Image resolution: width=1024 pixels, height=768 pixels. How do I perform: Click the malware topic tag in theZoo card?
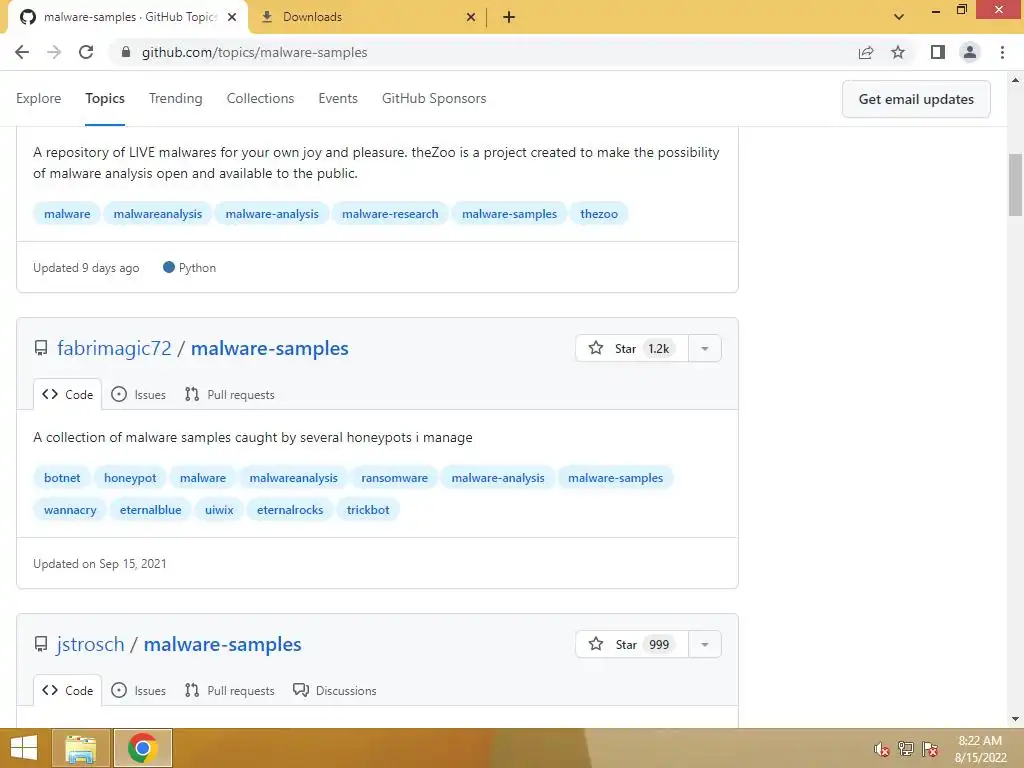(67, 214)
